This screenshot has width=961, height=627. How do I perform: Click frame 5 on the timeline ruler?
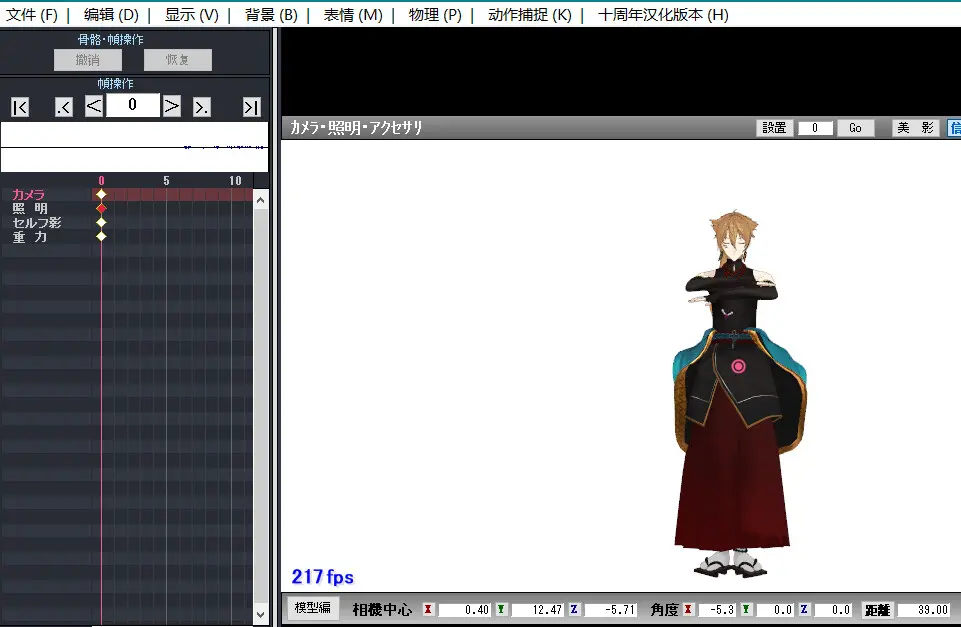pos(166,181)
